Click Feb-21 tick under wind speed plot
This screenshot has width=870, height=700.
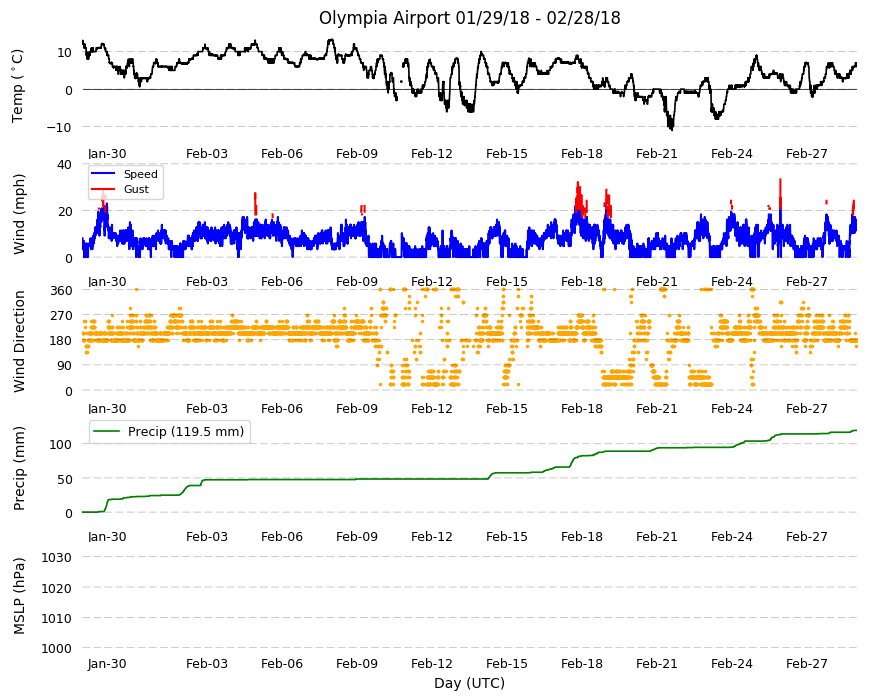pos(656,282)
